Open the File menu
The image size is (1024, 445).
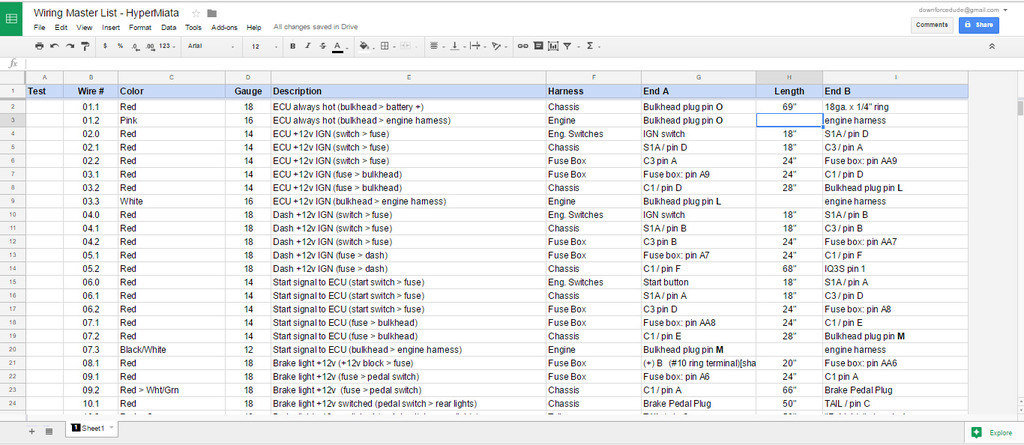point(39,27)
